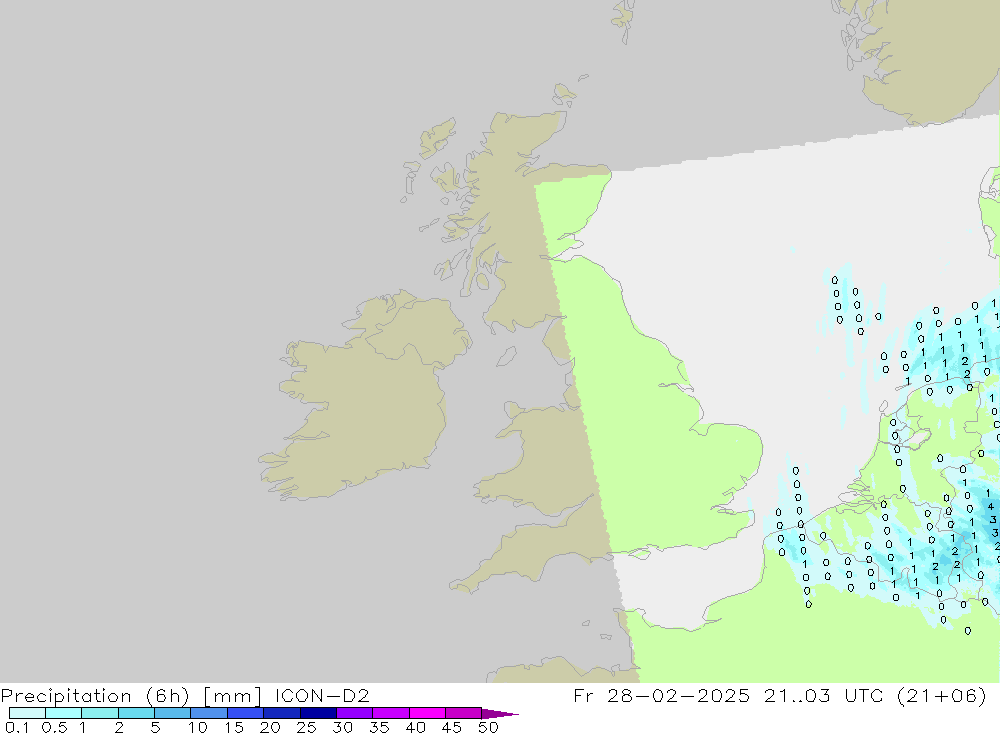This screenshot has height=733, width=1000.
Task: Select the 0.5–1 mm legend color box
Action: pos(64,713)
